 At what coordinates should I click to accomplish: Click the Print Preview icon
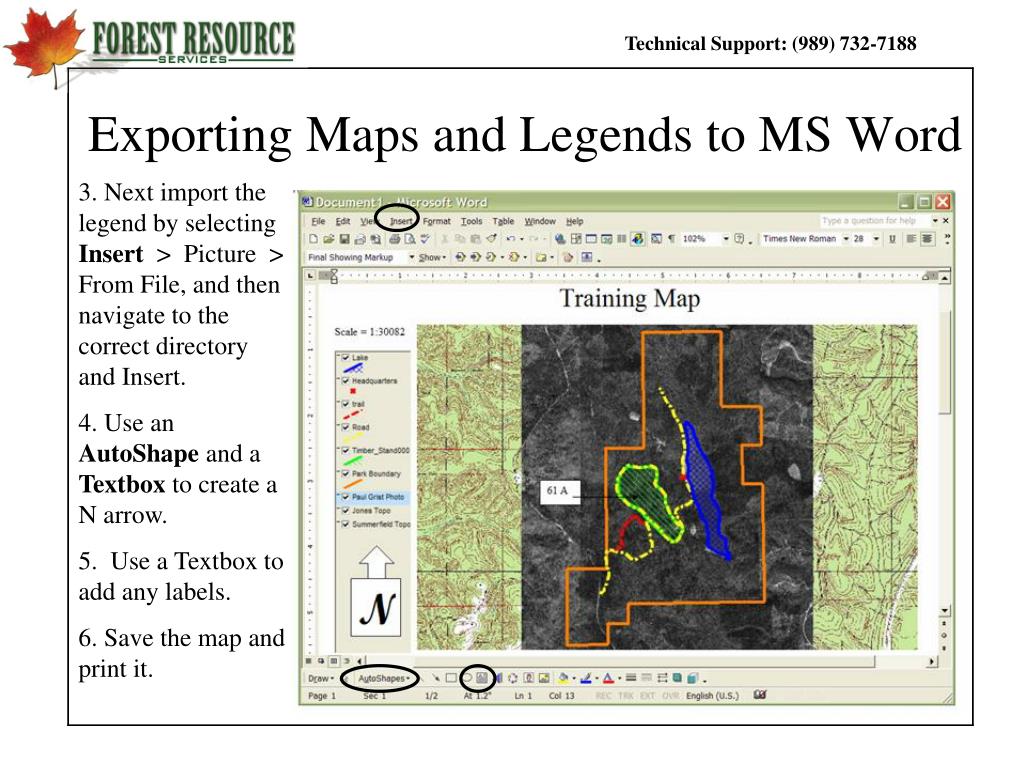(x=409, y=239)
